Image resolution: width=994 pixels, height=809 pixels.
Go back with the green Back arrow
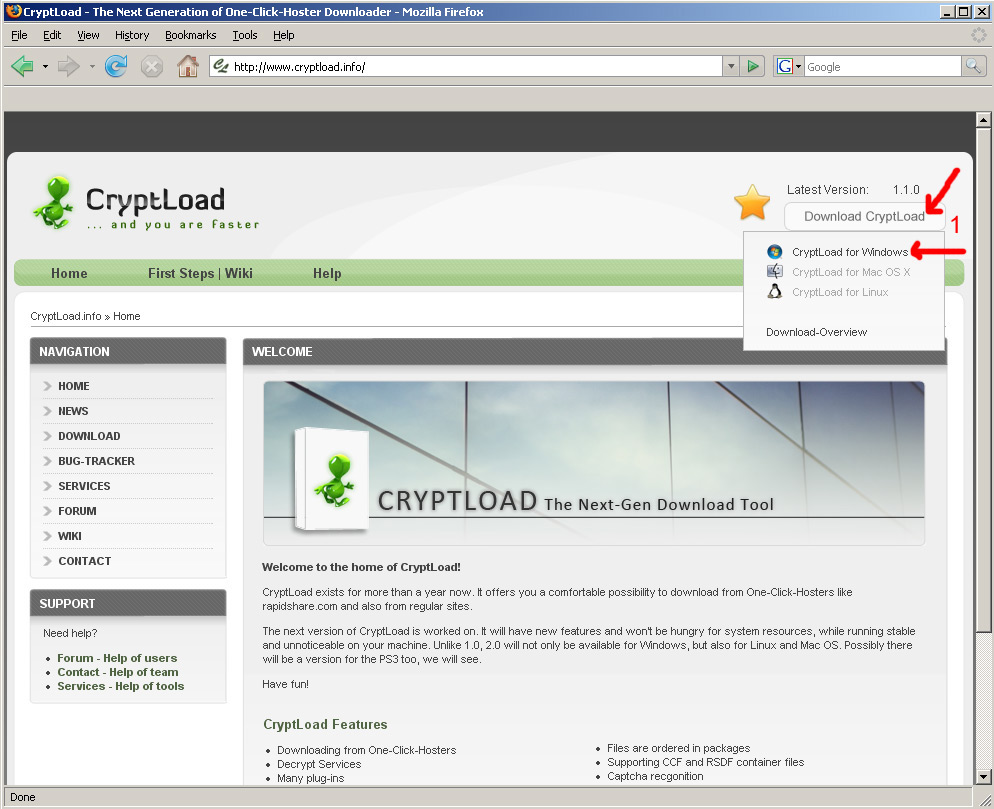pos(23,66)
